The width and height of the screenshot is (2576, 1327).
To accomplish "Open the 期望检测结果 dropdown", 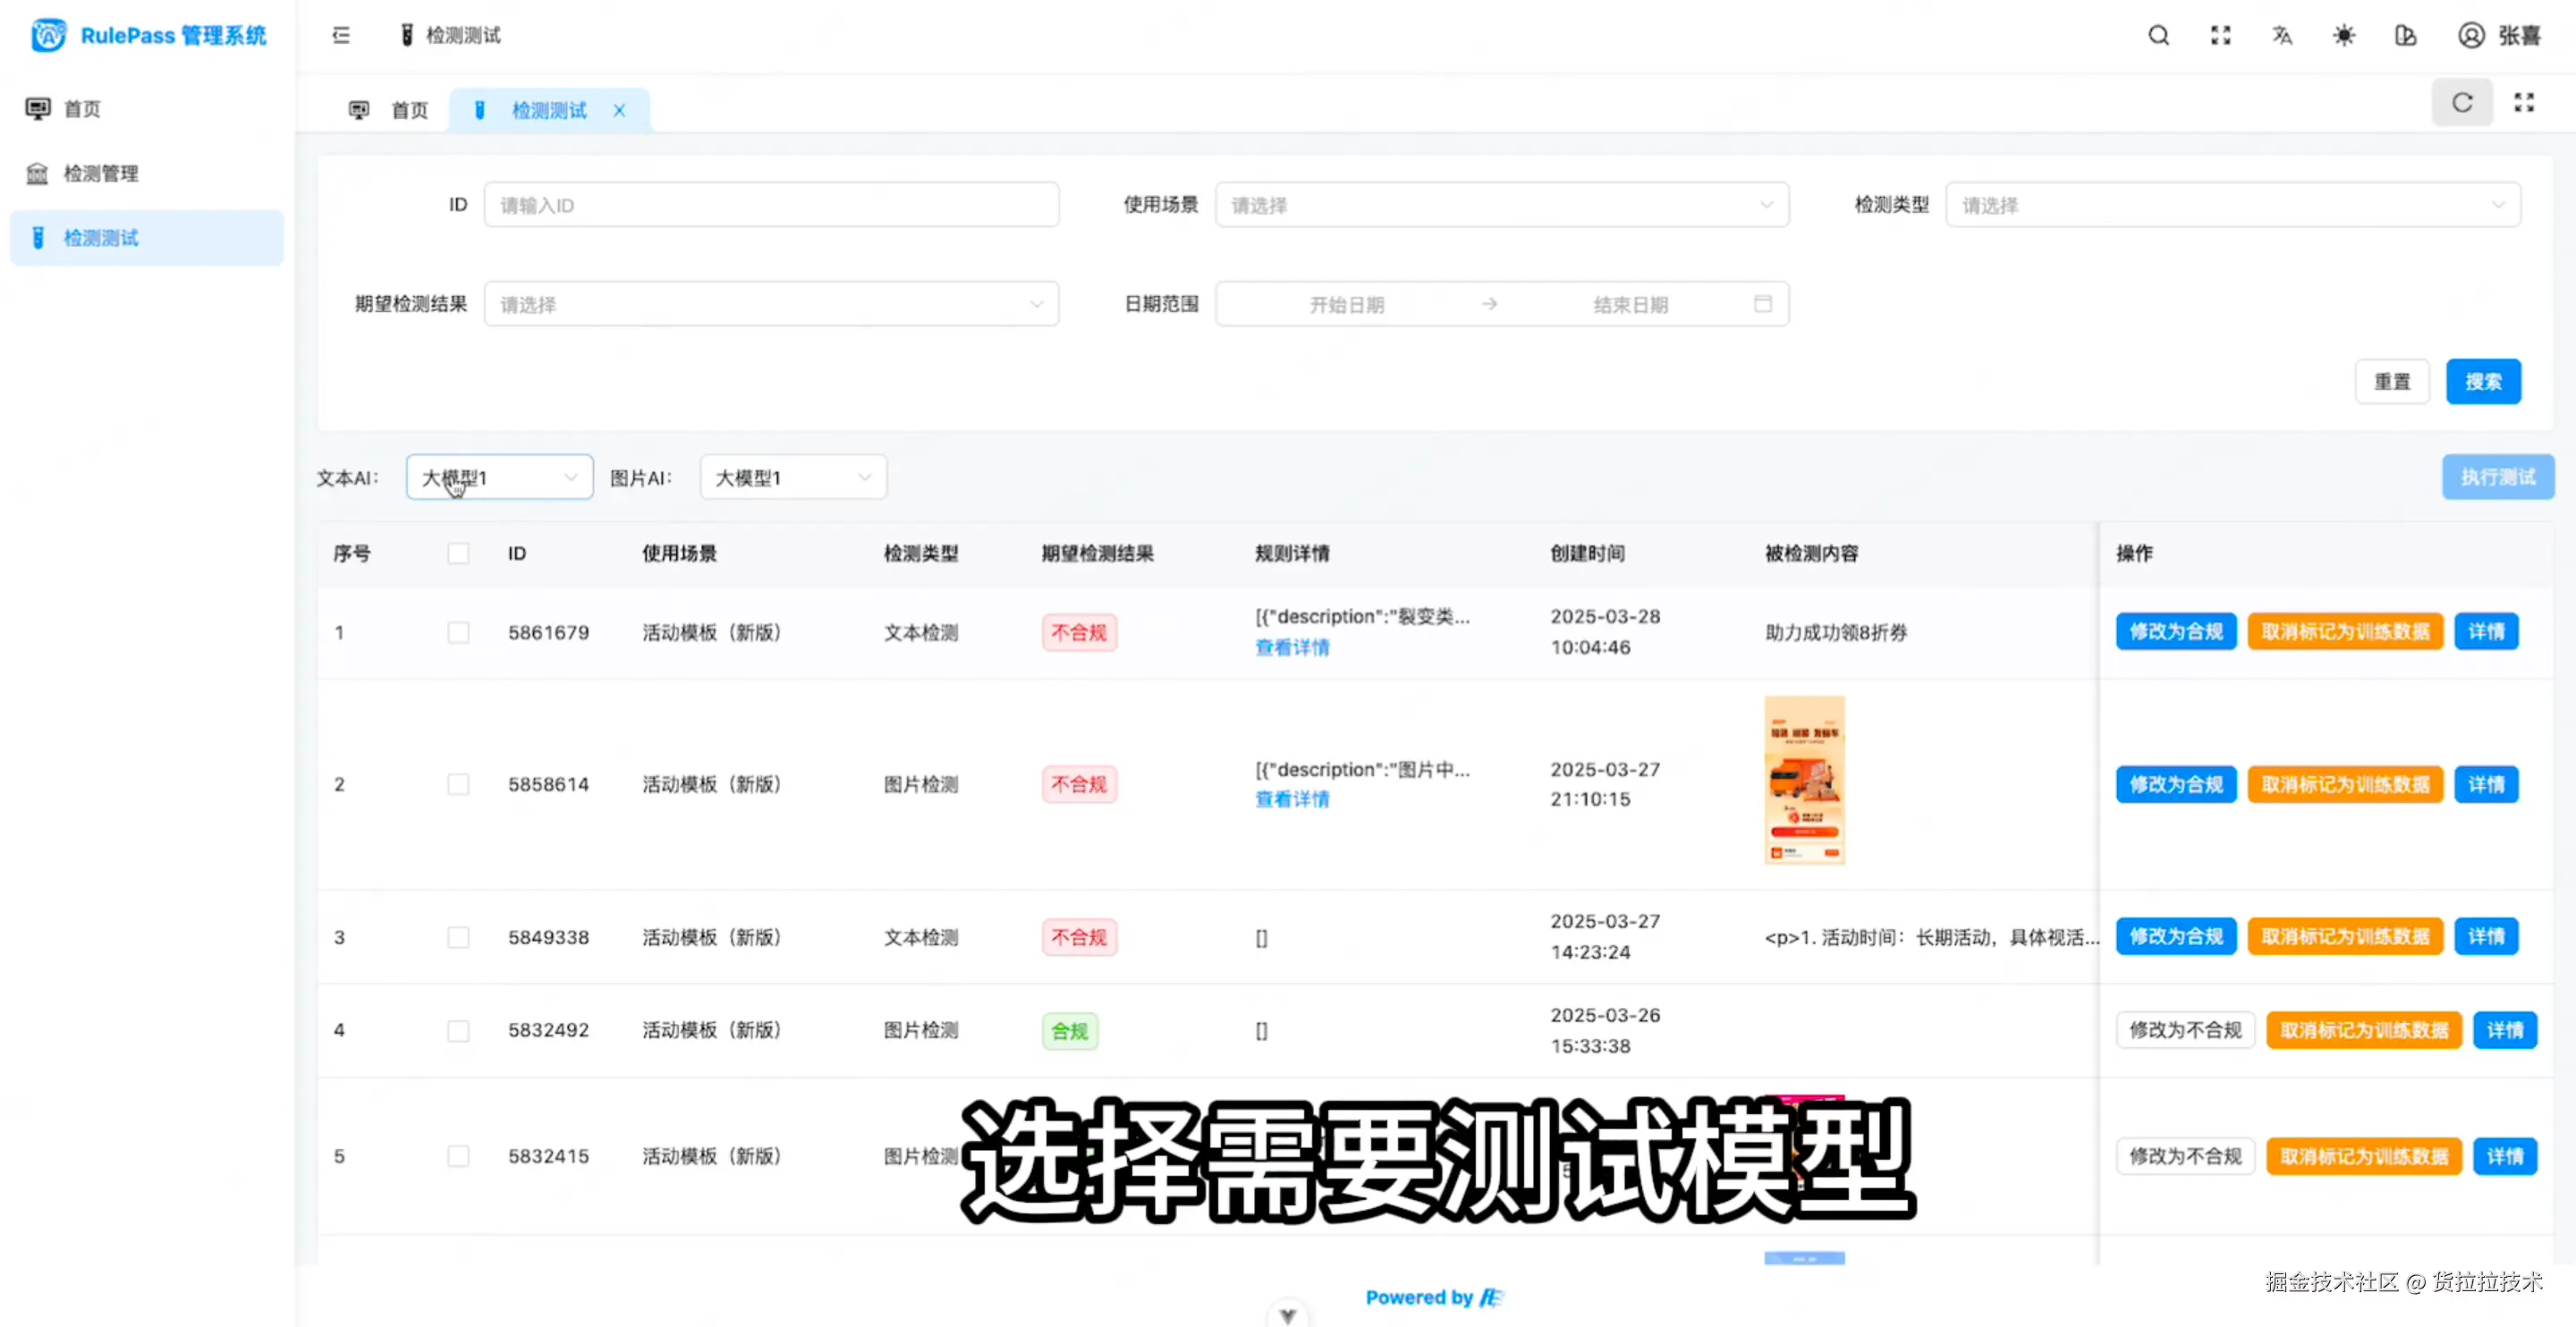I will (x=771, y=304).
